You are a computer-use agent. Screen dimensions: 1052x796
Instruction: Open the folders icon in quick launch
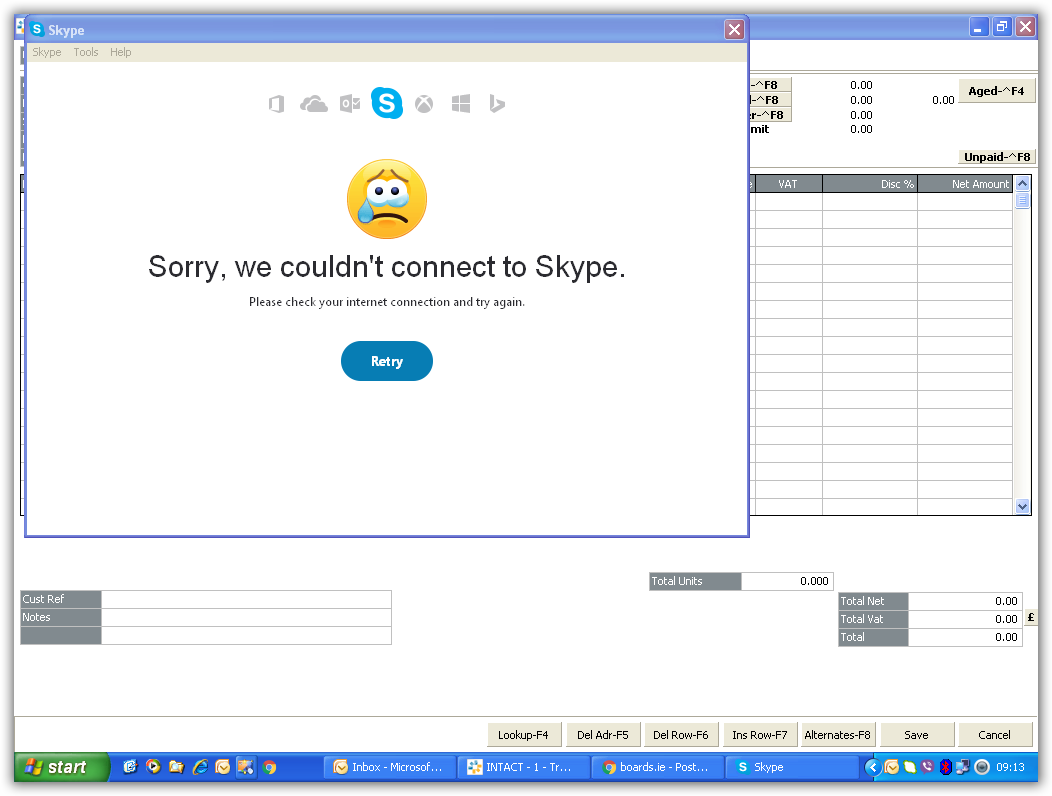176,766
